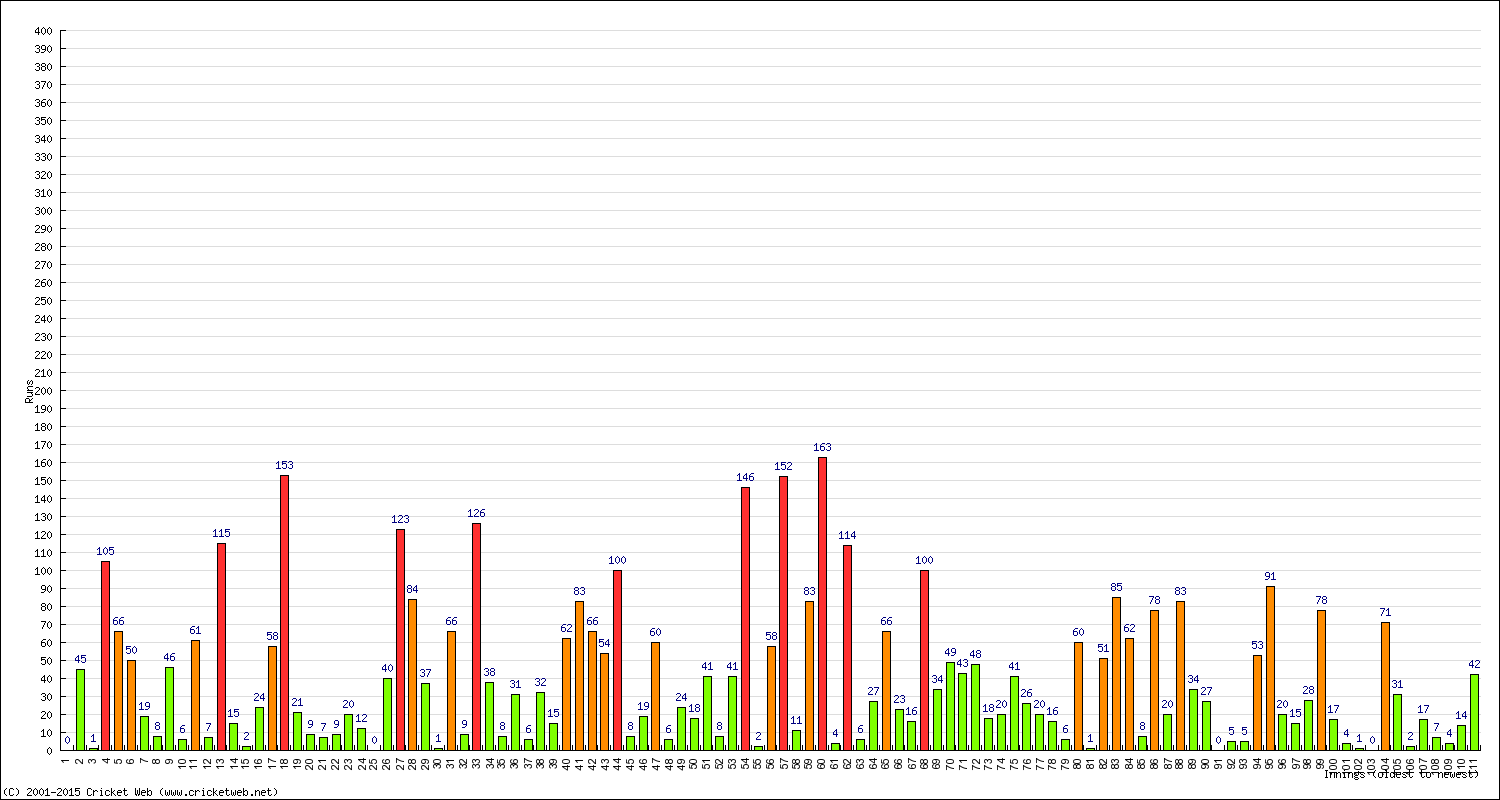
Task: Select the orange bar labeled 91
Action: tap(1270, 668)
